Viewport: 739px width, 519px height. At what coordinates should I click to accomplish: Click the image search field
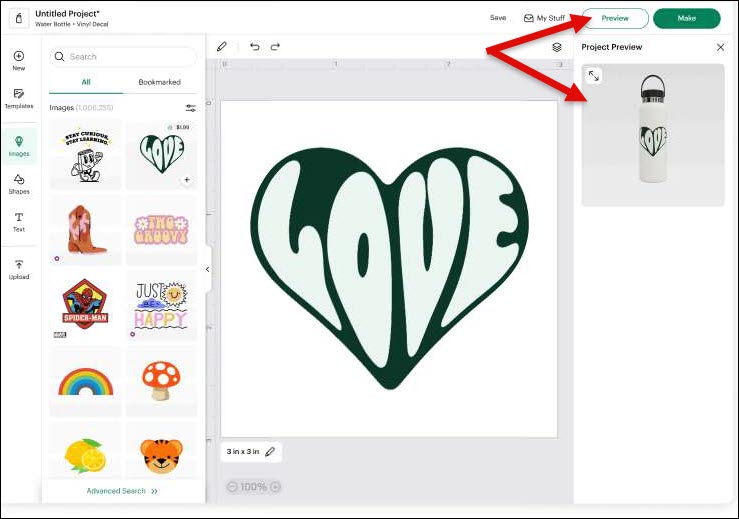(123, 57)
